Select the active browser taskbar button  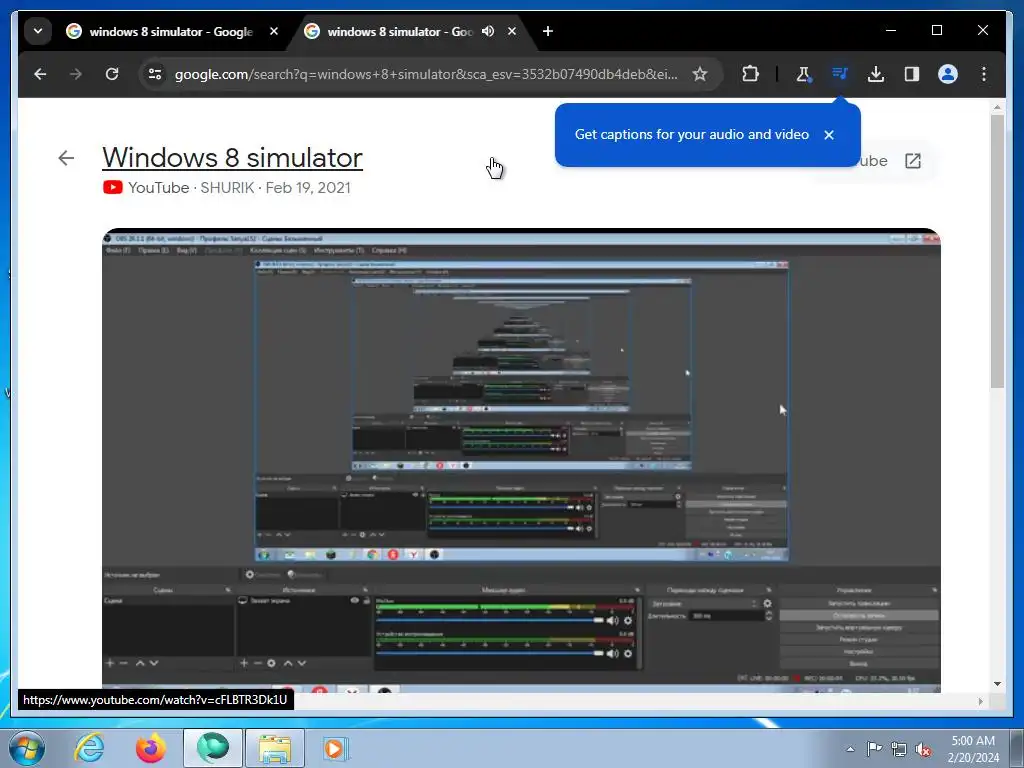[x=213, y=748]
